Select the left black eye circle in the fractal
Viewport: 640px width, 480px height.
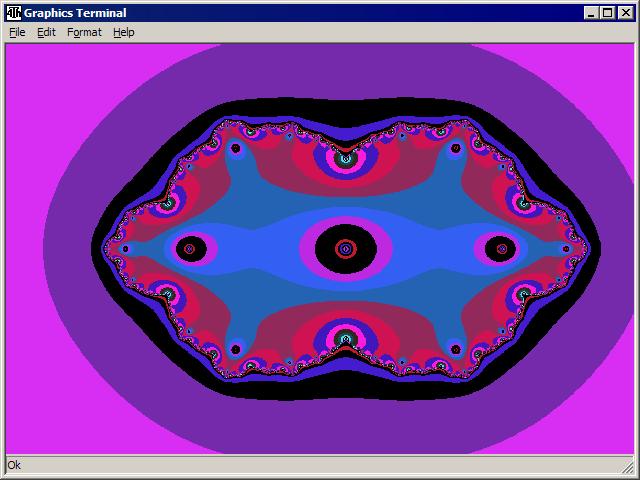point(189,248)
